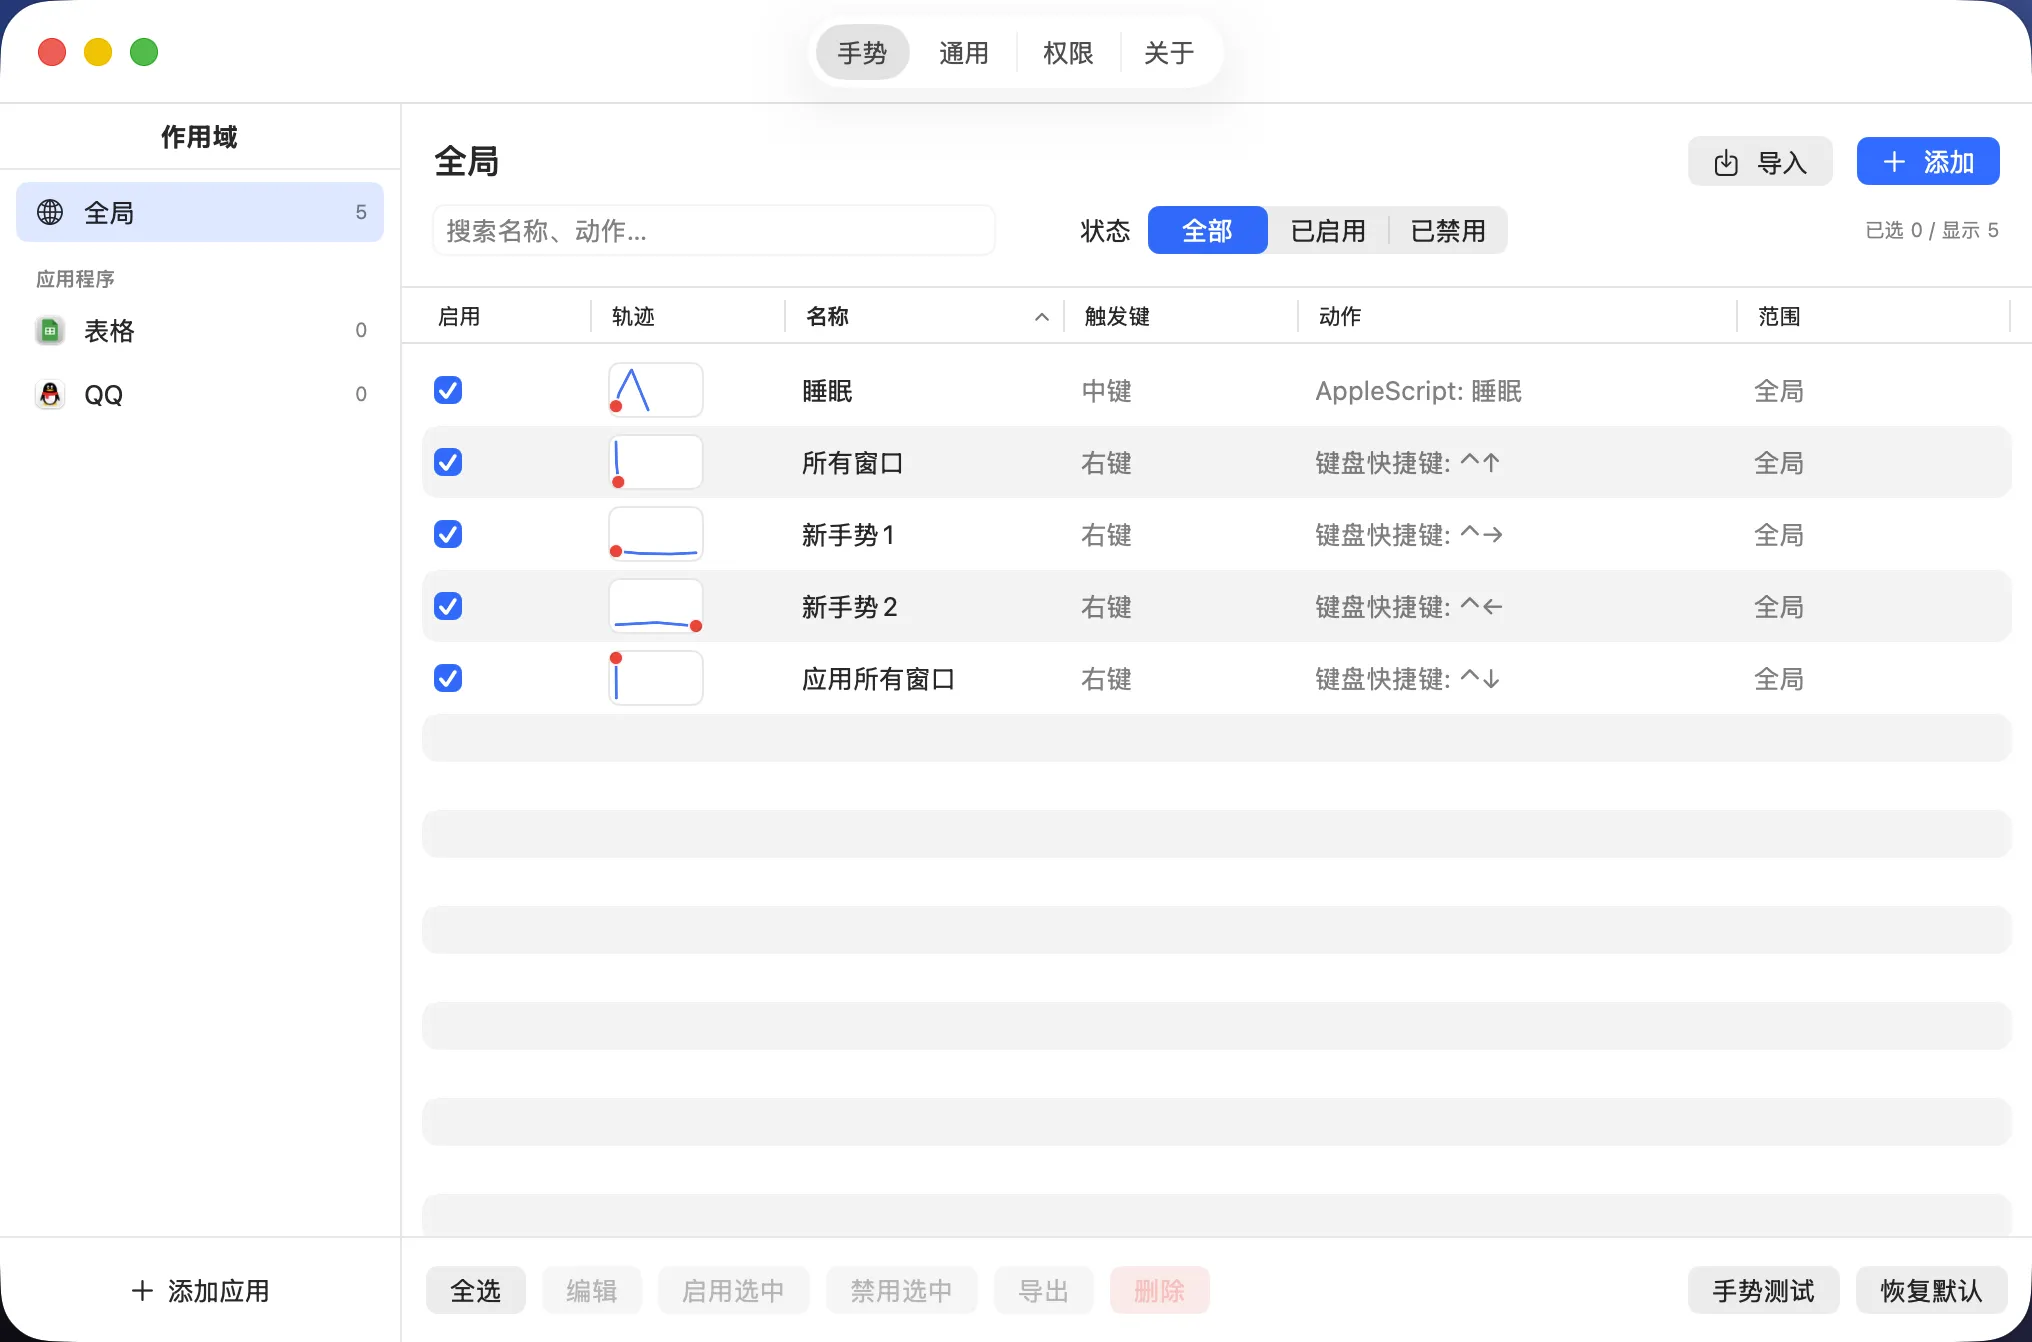Sort by 范围 column header
Image resolution: width=2032 pixels, height=1342 pixels.
[x=1779, y=317]
